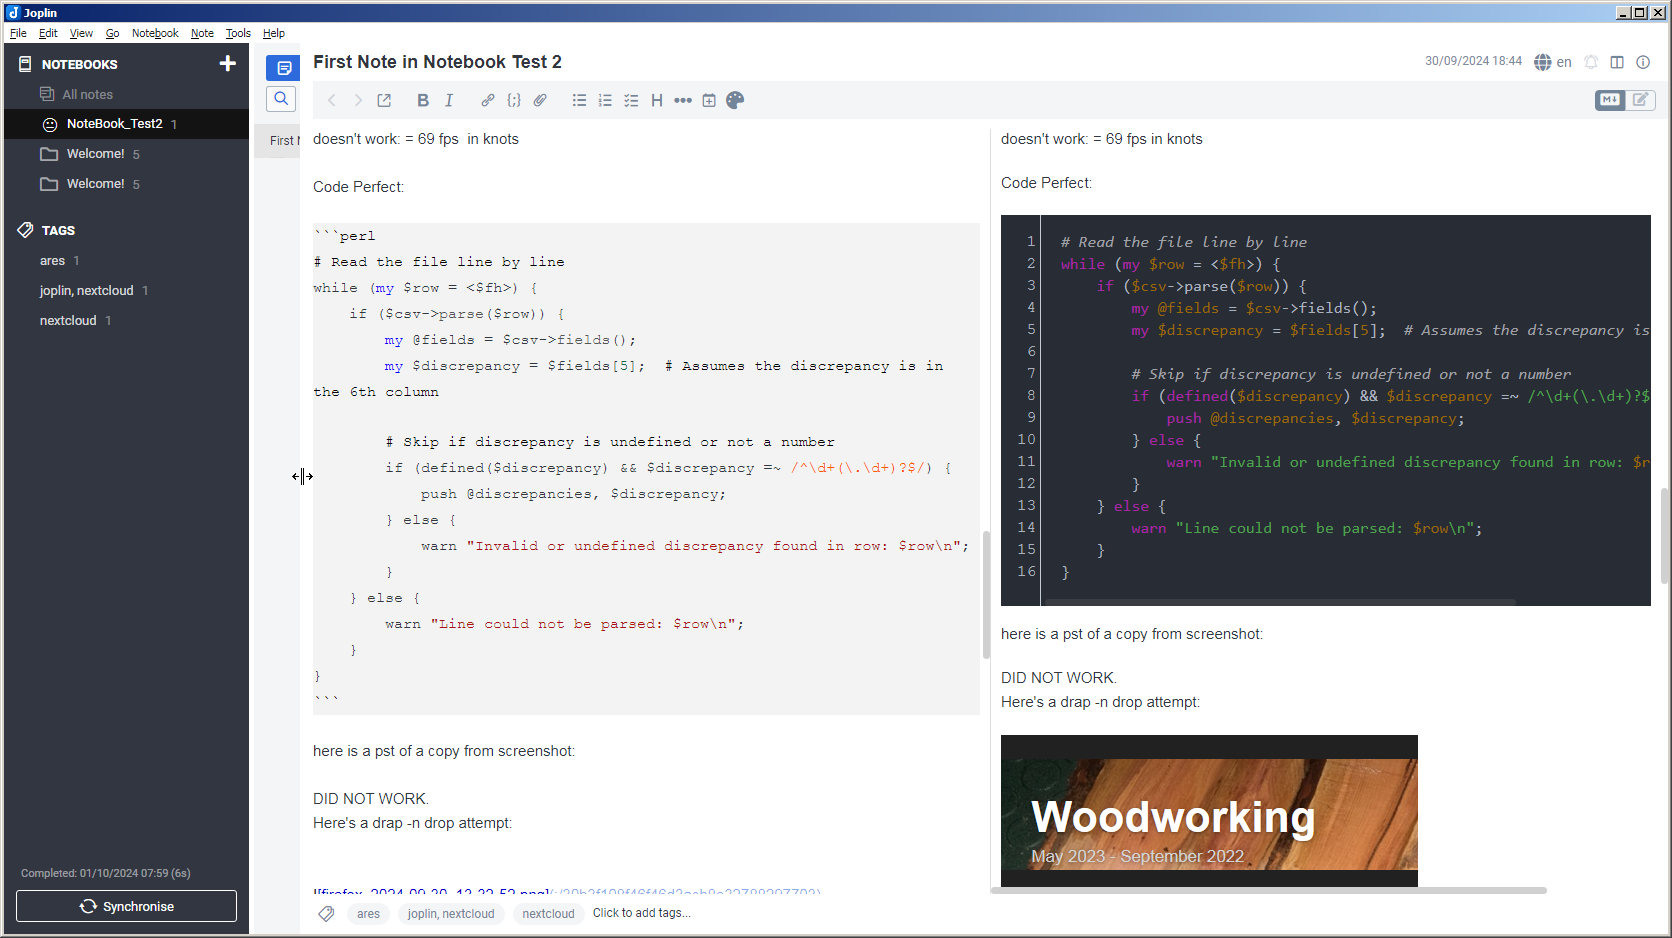Apply bold formatting
This screenshot has width=1672, height=938.
423,100
